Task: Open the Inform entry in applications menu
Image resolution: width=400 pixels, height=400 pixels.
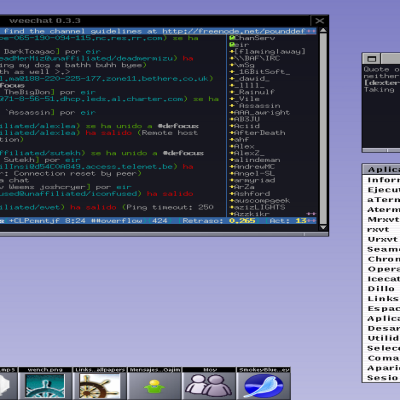Action: [x=382, y=180]
